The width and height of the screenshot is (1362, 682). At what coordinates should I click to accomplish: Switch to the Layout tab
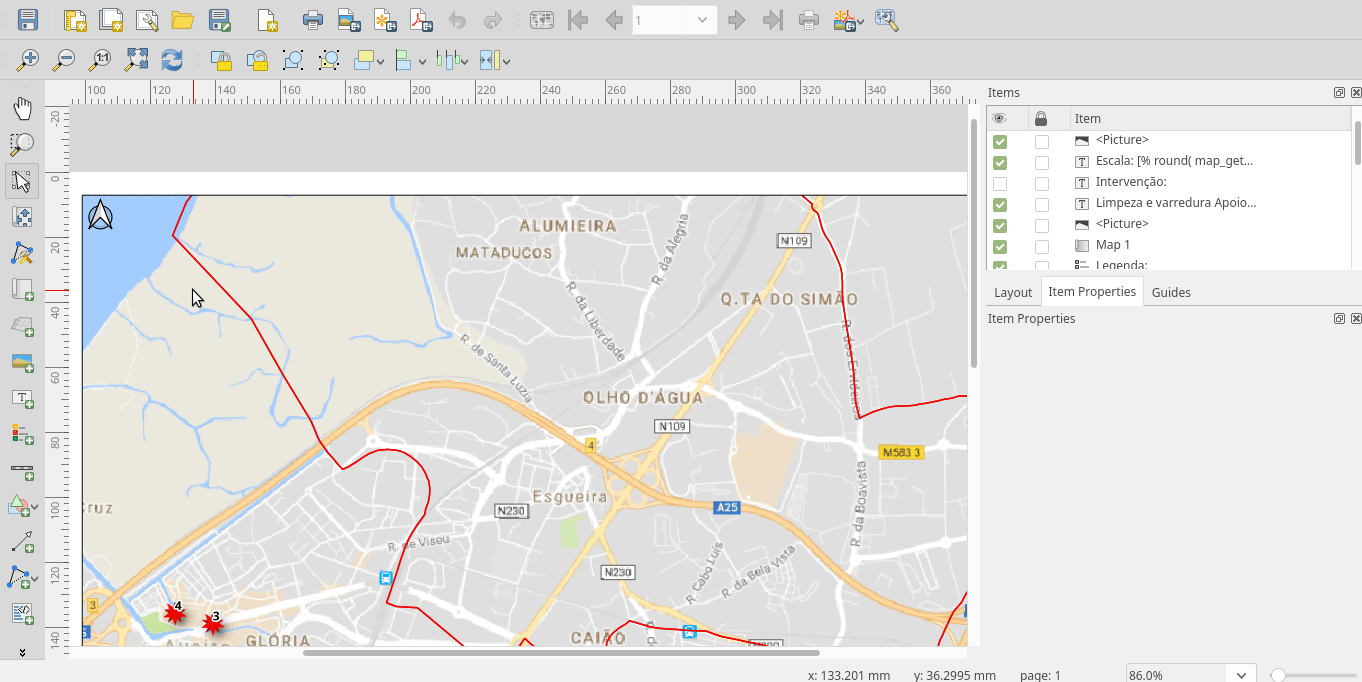coord(1012,292)
